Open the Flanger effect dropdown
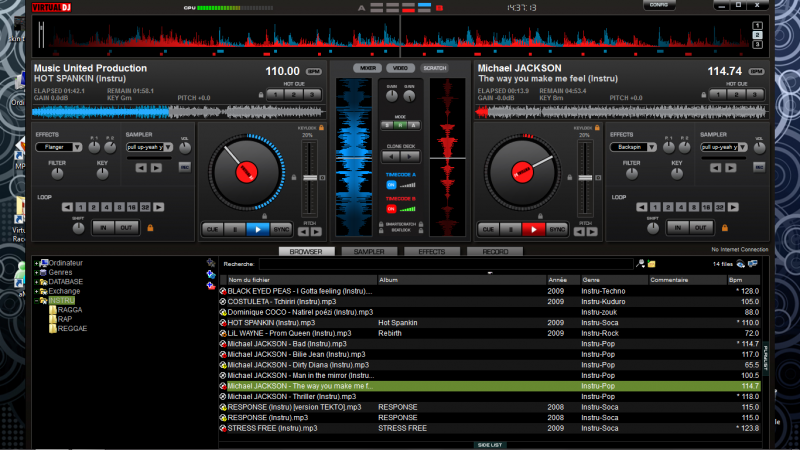The image size is (800, 450). [x=77, y=147]
